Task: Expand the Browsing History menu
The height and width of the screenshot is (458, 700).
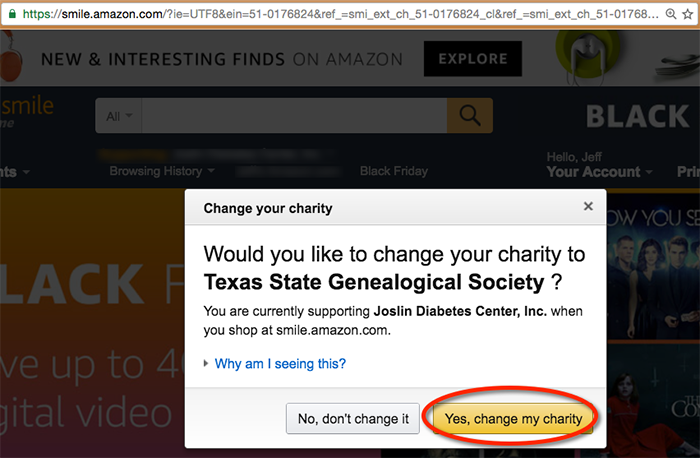Action: (154, 171)
